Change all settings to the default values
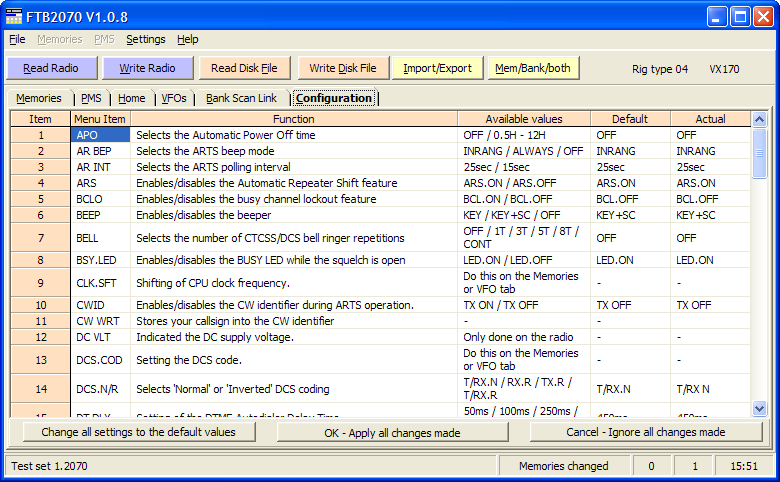This screenshot has height=482, width=780. coord(139,433)
